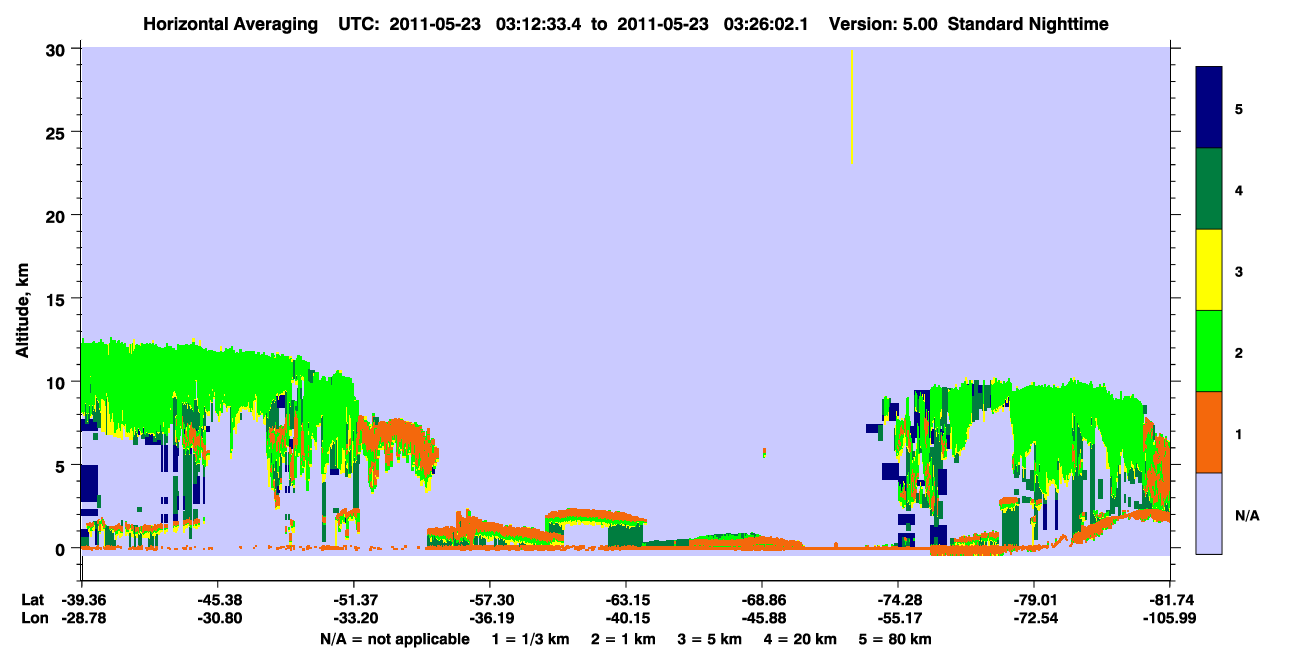Viewport: 1300px width, 667px height.
Task: Click longitude value -40.15
Action: pyautogui.click(x=625, y=619)
